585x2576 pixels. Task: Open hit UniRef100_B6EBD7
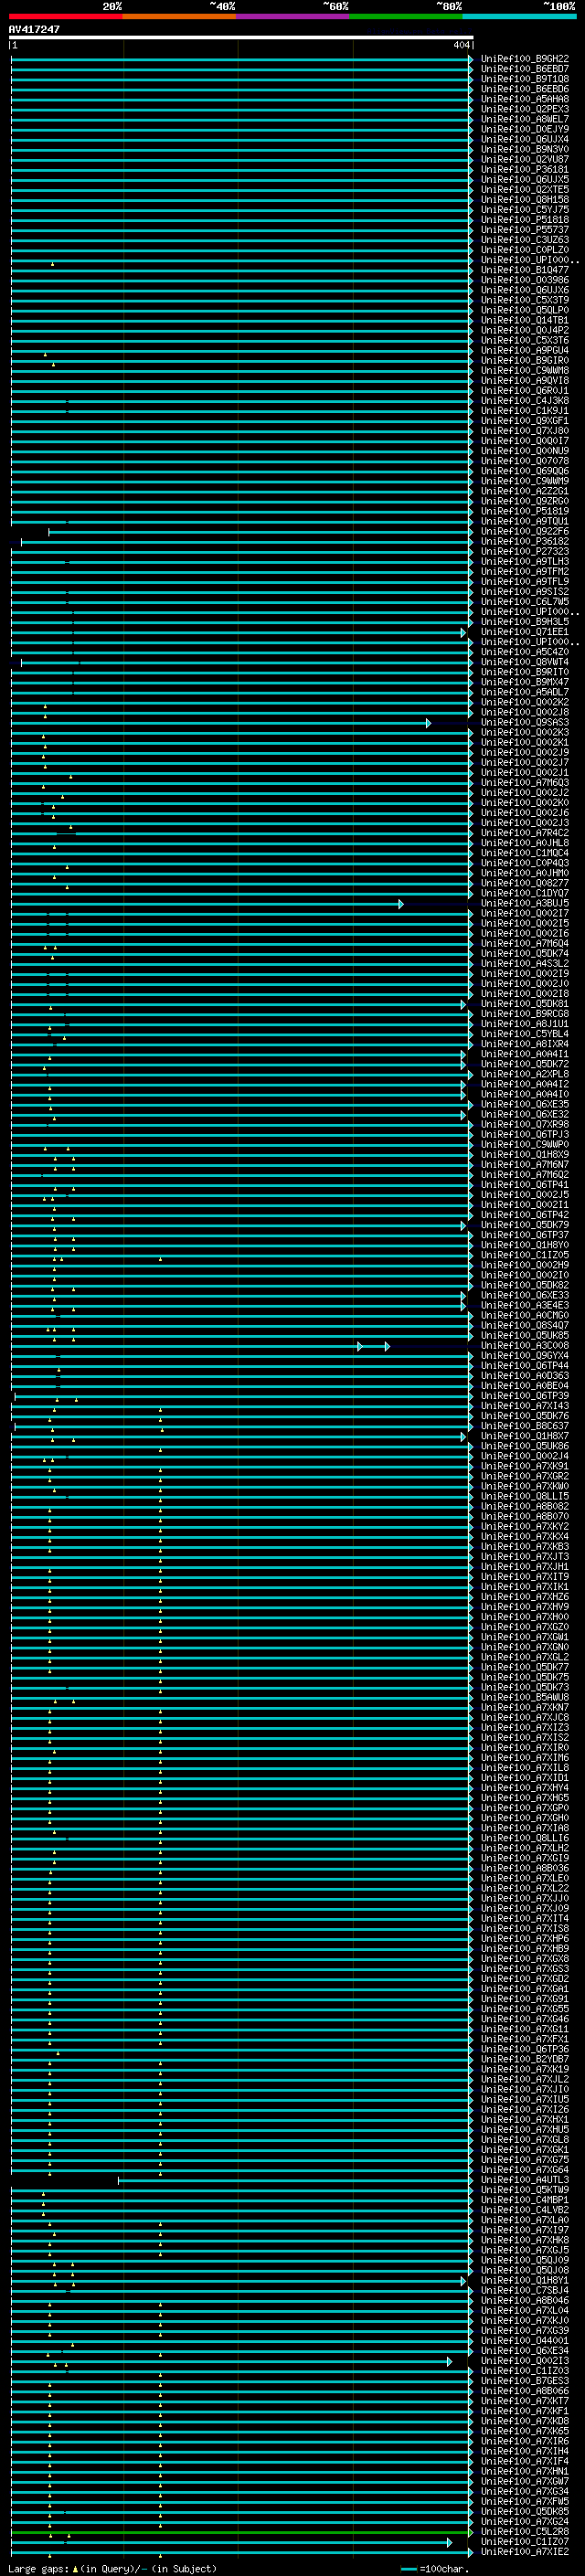pos(525,69)
